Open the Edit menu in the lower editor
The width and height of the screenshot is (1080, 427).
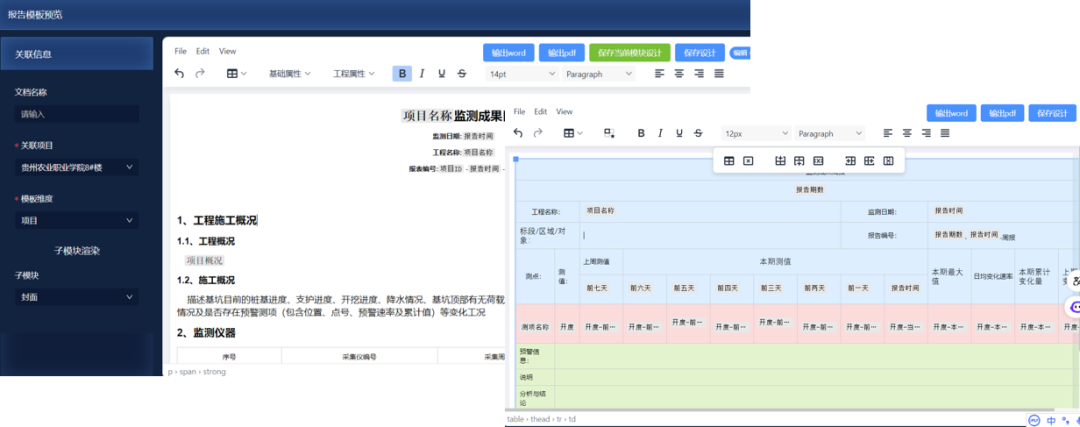click(541, 112)
